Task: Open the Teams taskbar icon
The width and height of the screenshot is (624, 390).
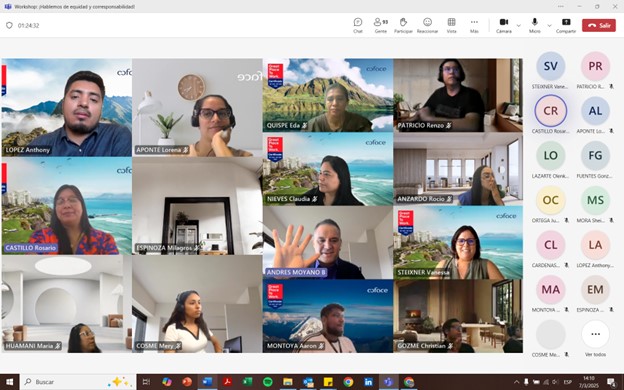Action: 388,382
